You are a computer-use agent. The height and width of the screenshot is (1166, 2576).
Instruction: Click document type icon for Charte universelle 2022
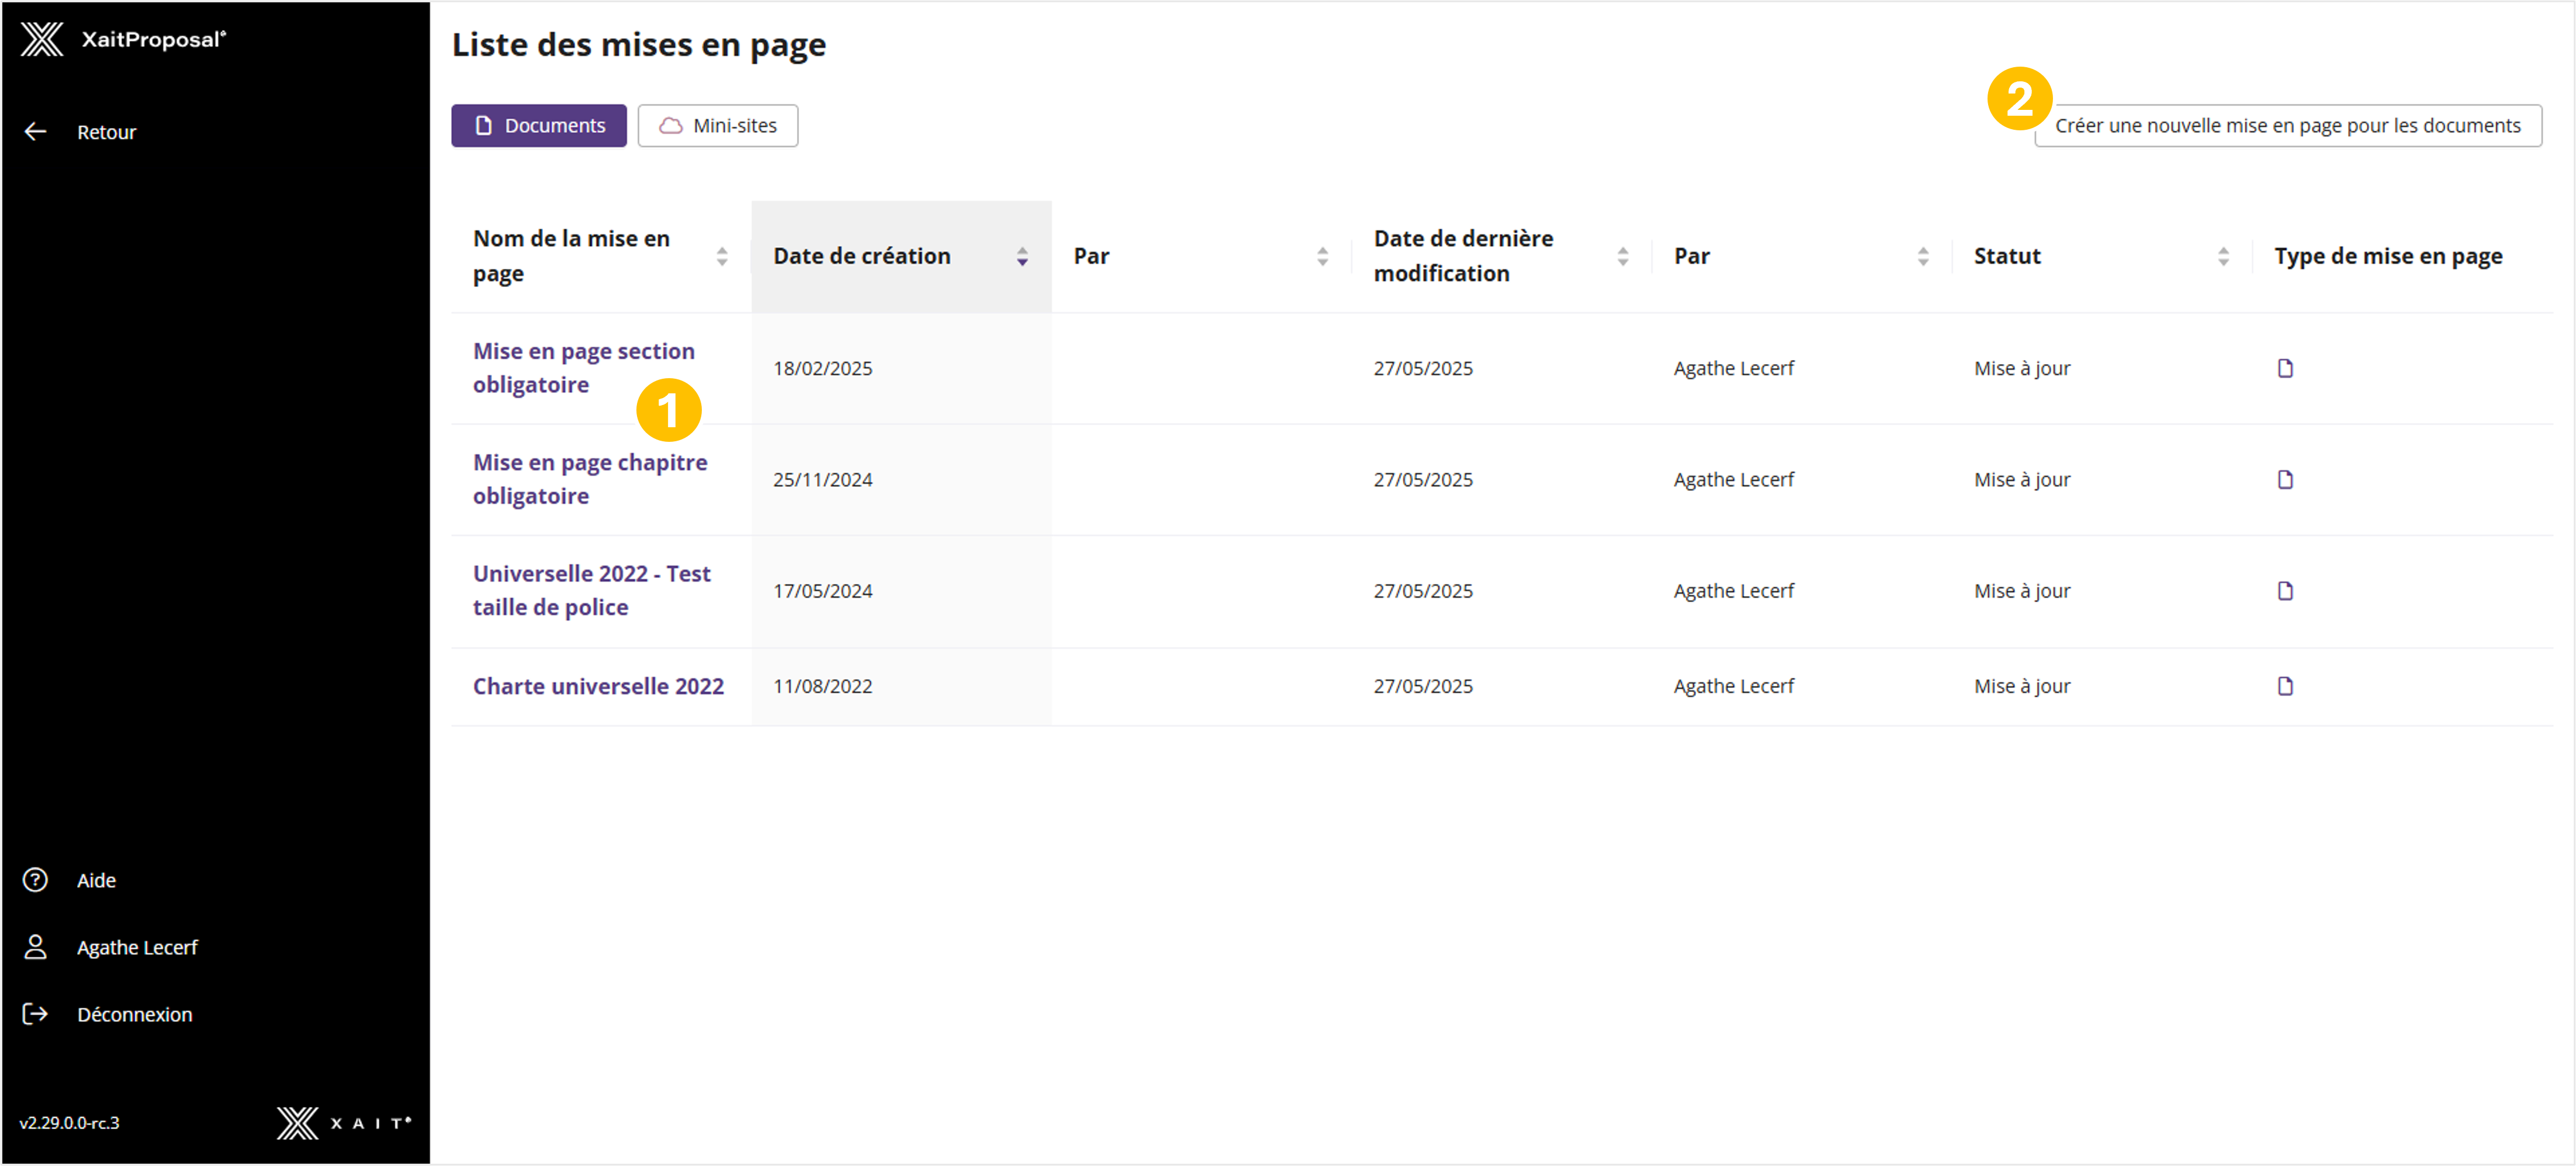click(x=2285, y=686)
